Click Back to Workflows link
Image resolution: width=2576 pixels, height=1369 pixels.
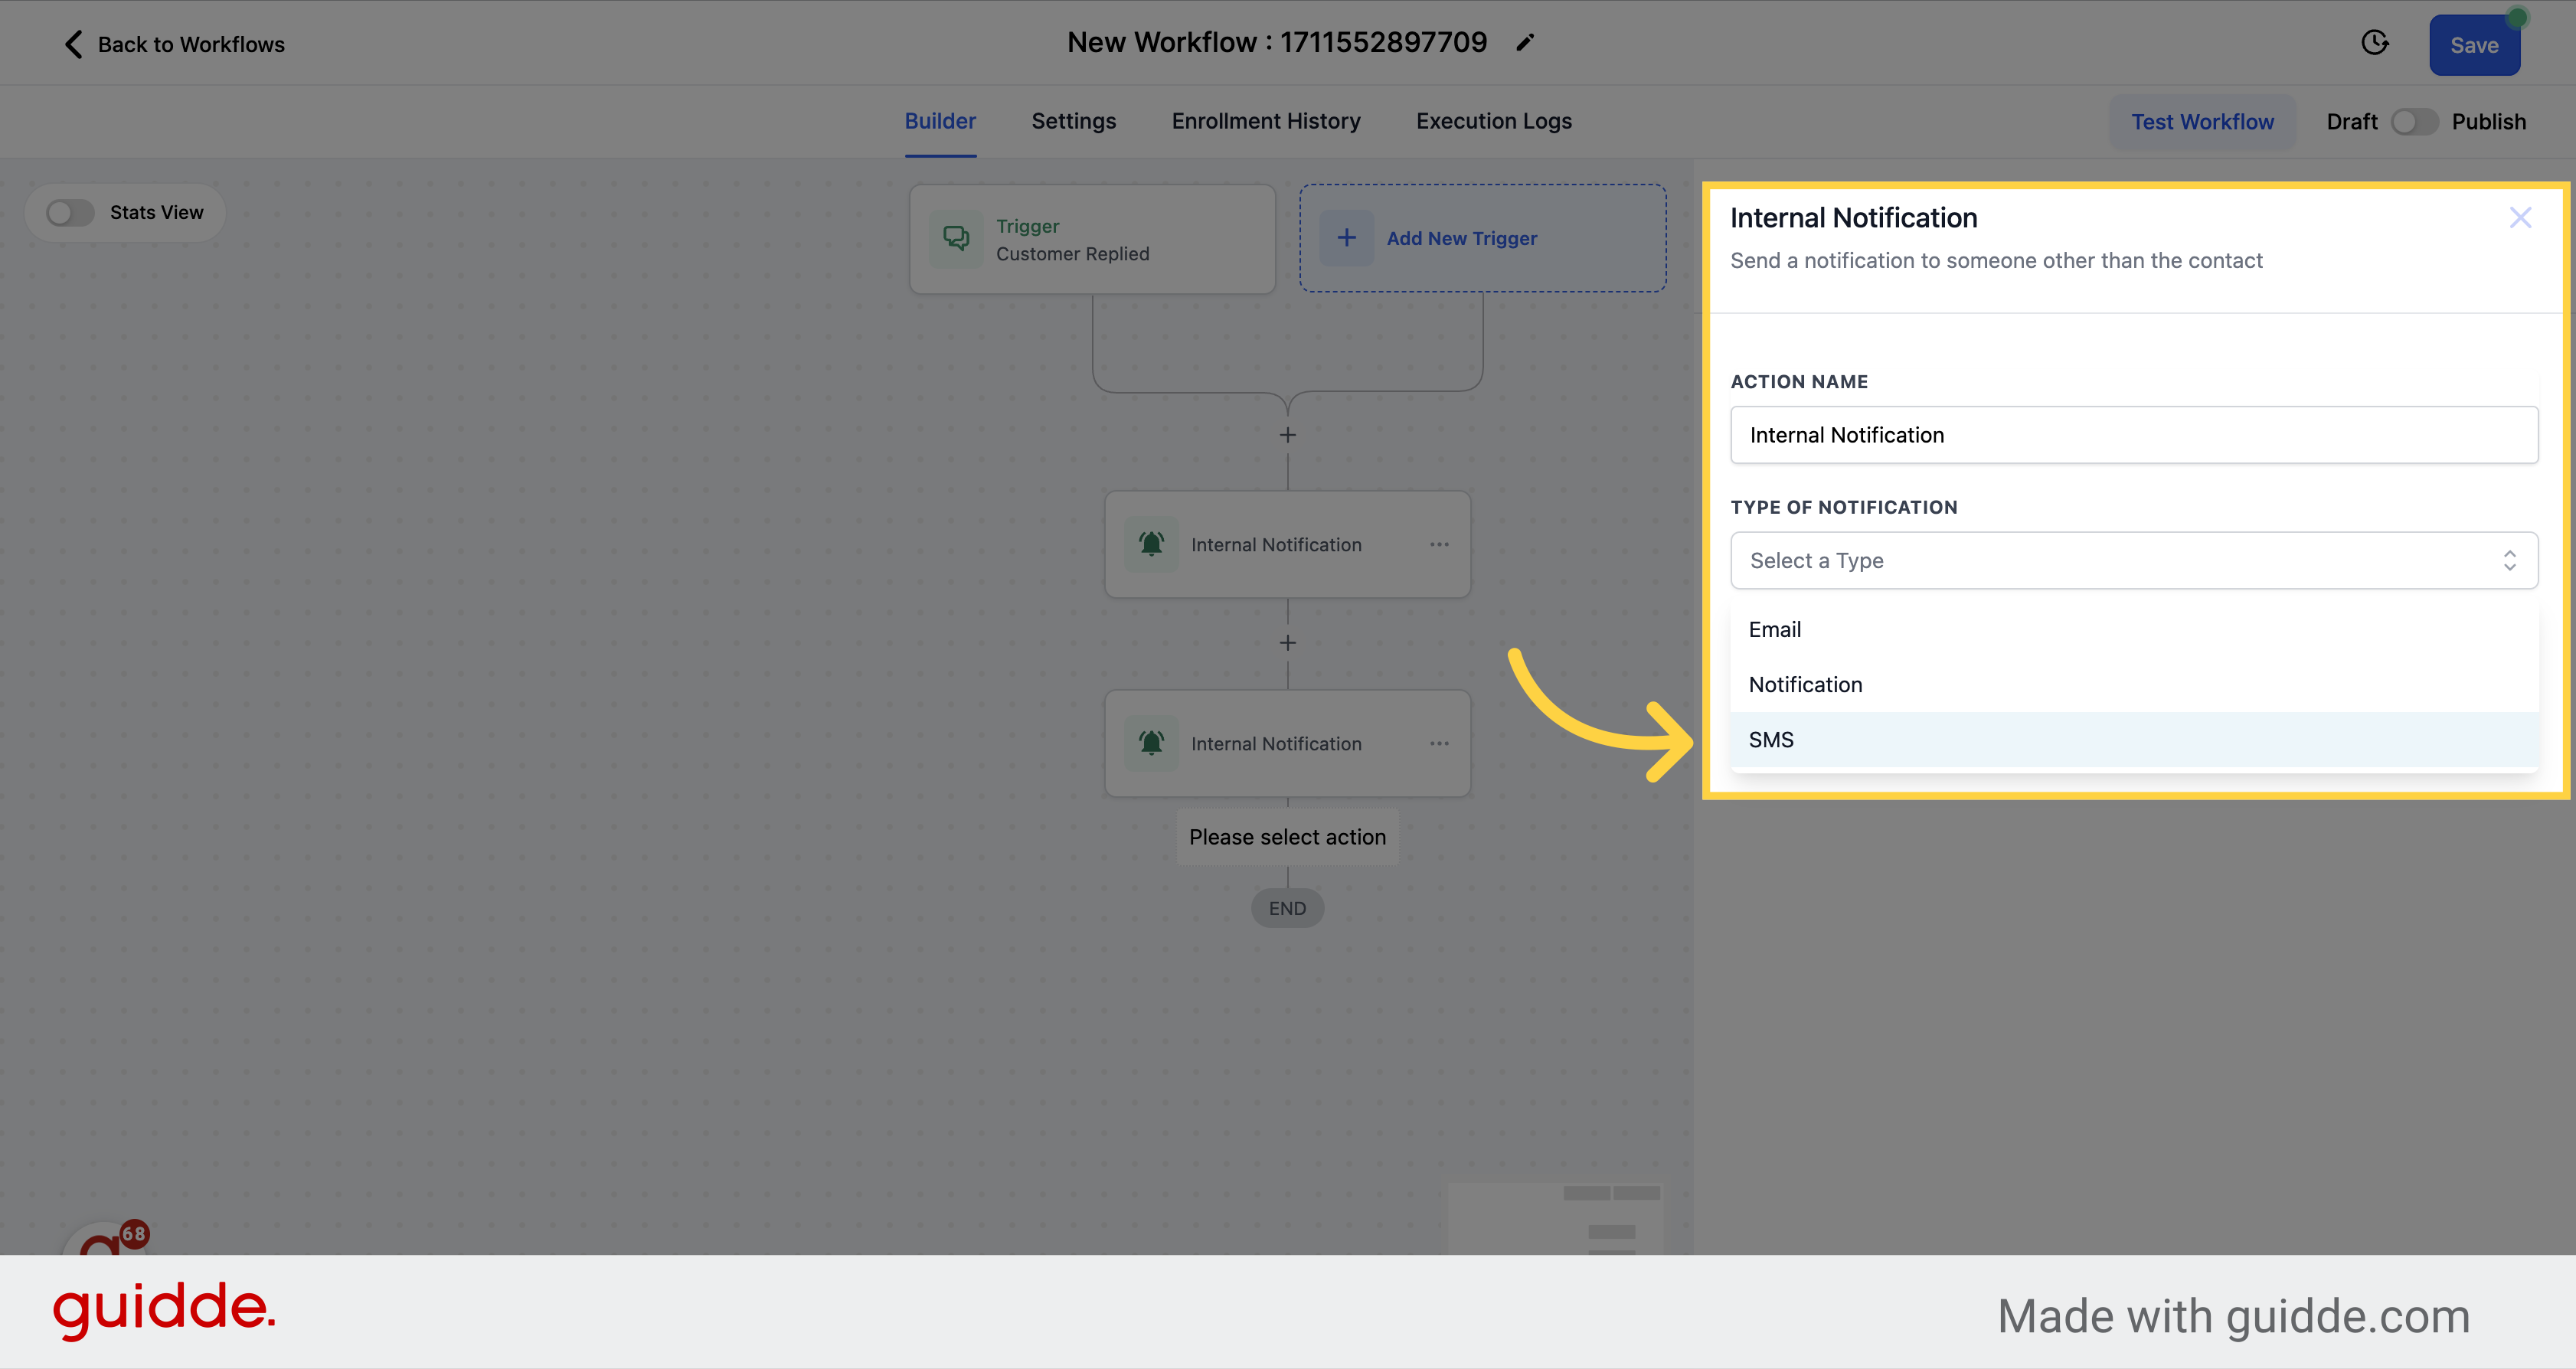click(174, 44)
